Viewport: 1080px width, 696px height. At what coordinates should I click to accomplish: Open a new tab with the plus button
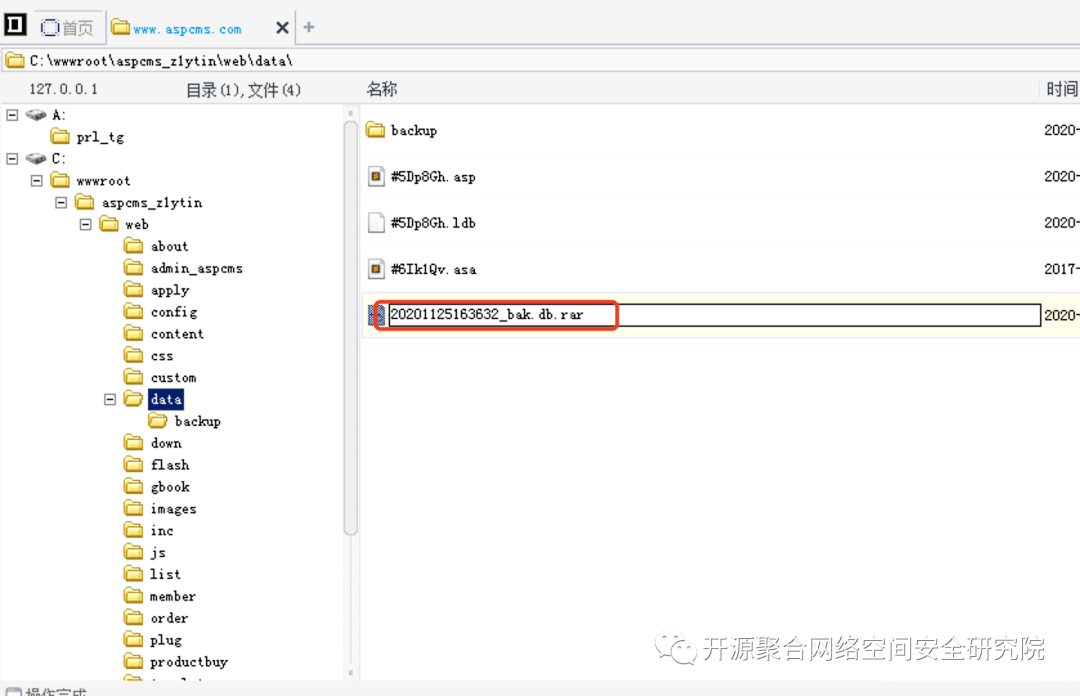click(309, 27)
